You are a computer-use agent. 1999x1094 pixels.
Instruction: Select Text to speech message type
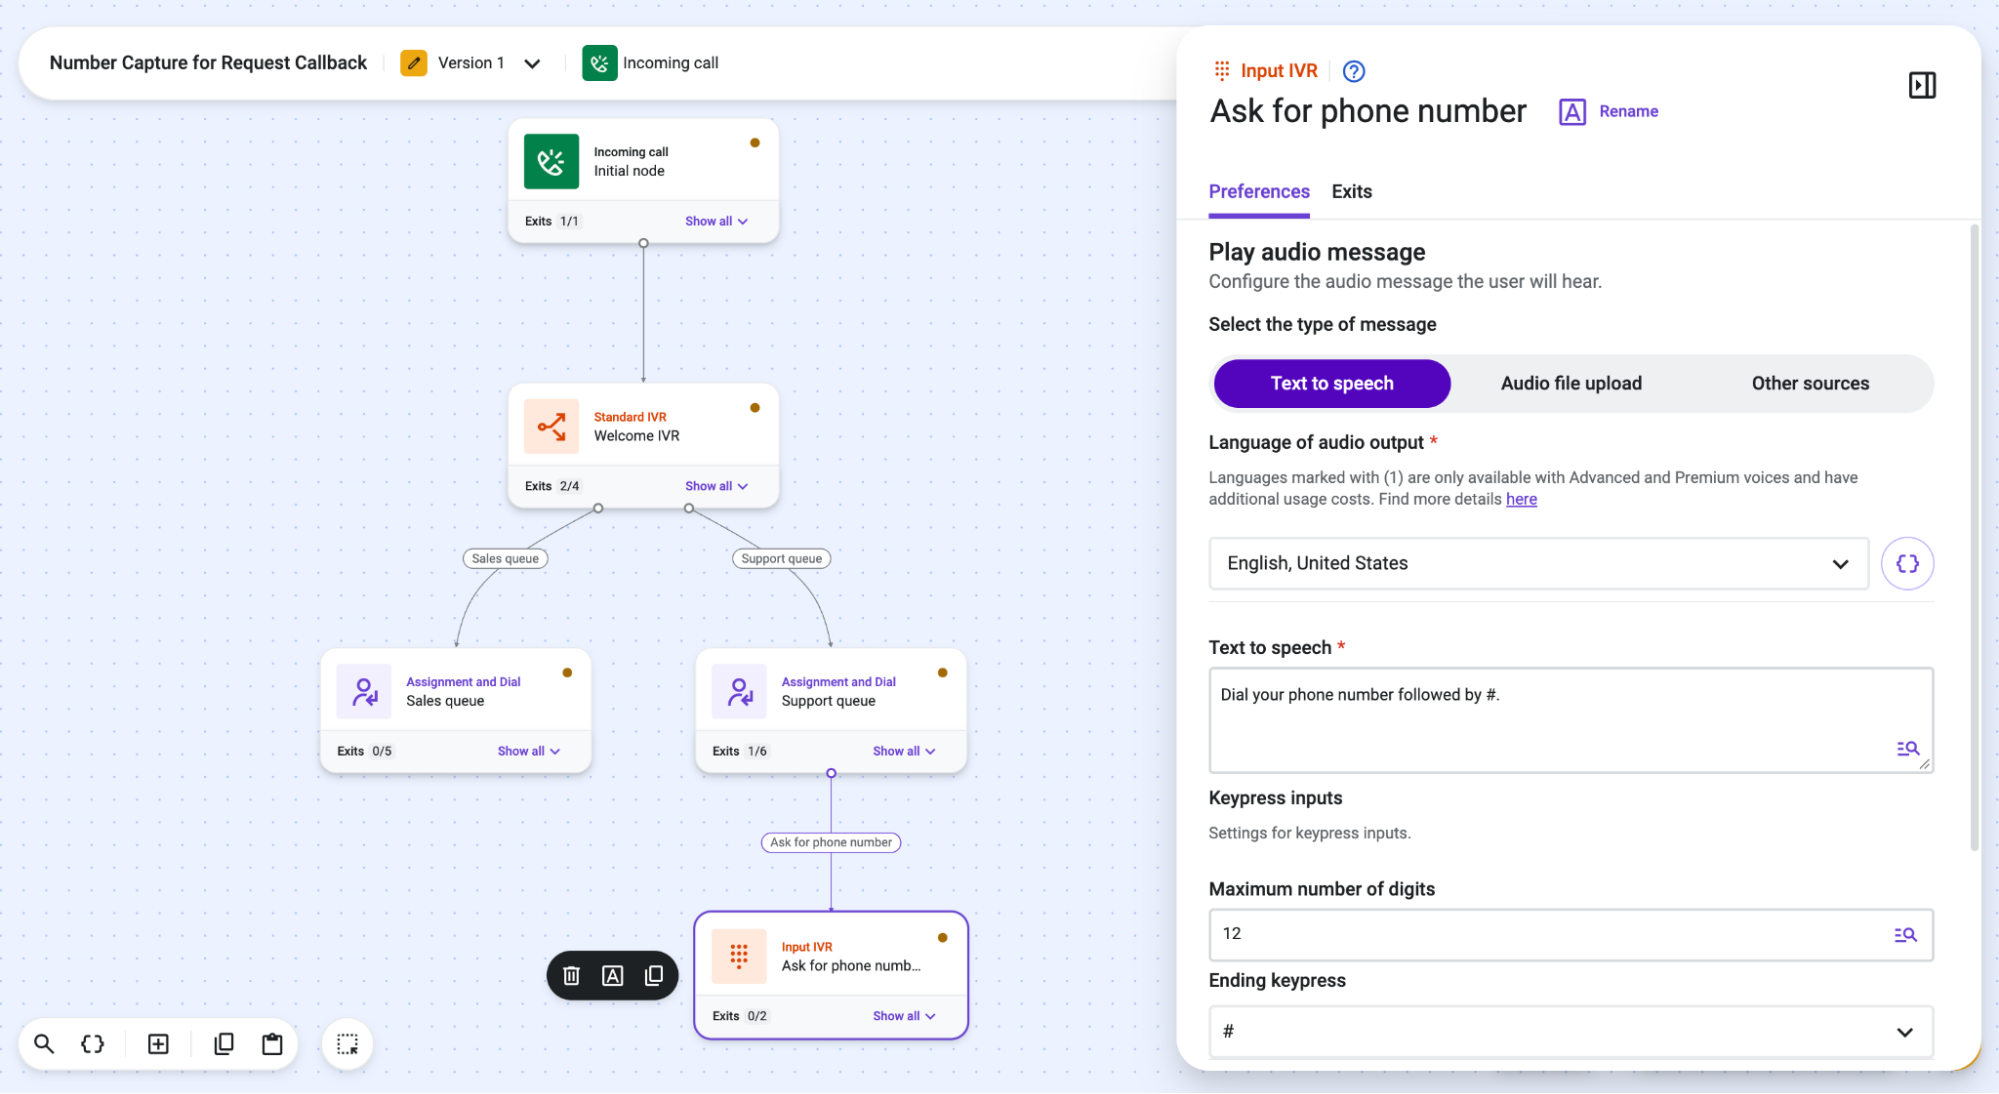point(1331,383)
